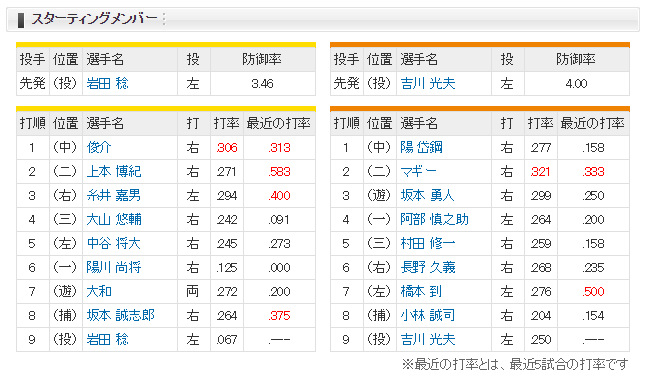Click batting average .250 for 吉川 光夫

(541, 339)
